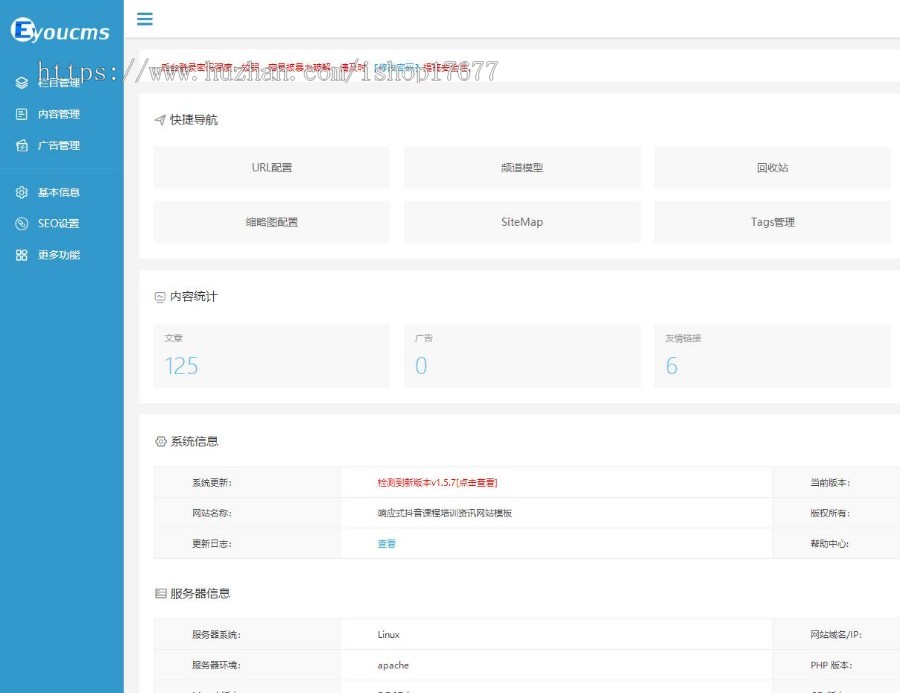Open the 友情链接 count card showing 6
Image resolution: width=900 pixels, height=693 pixels.
point(773,356)
